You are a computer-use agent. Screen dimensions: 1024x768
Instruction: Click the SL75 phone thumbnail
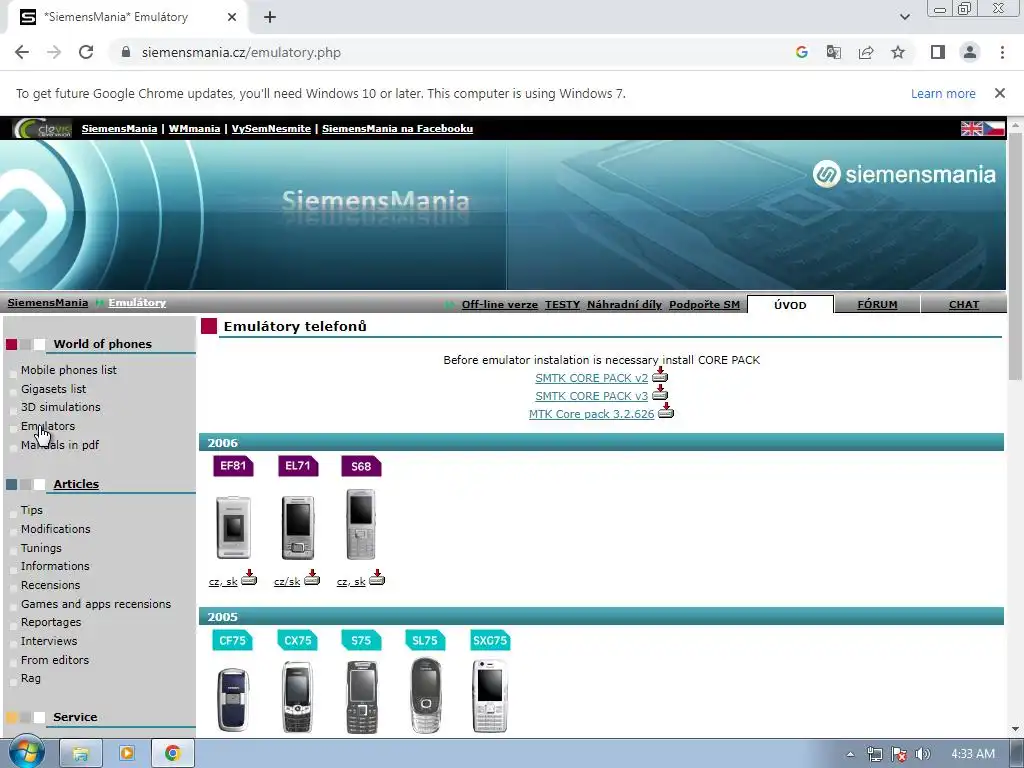(x=426, y=696)
